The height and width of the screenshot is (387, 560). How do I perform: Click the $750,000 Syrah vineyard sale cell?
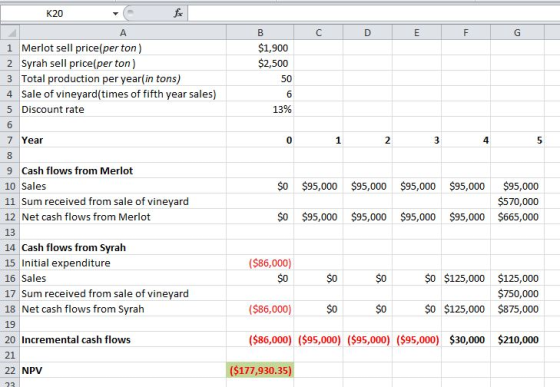517,294
